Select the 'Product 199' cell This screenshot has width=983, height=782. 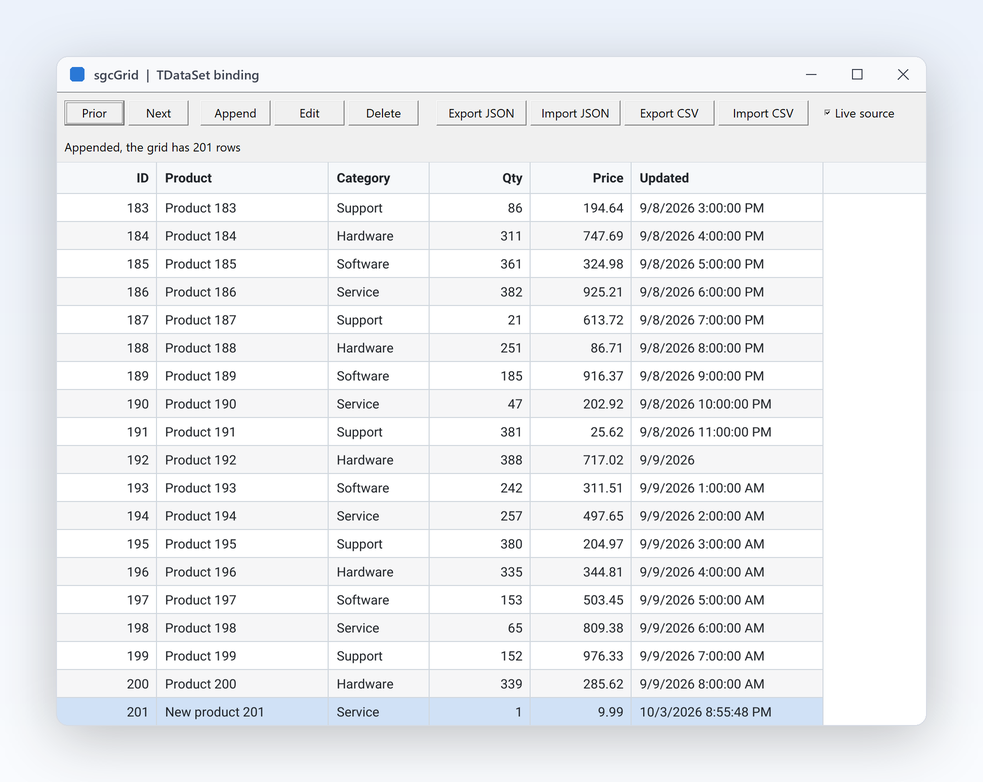242,656
